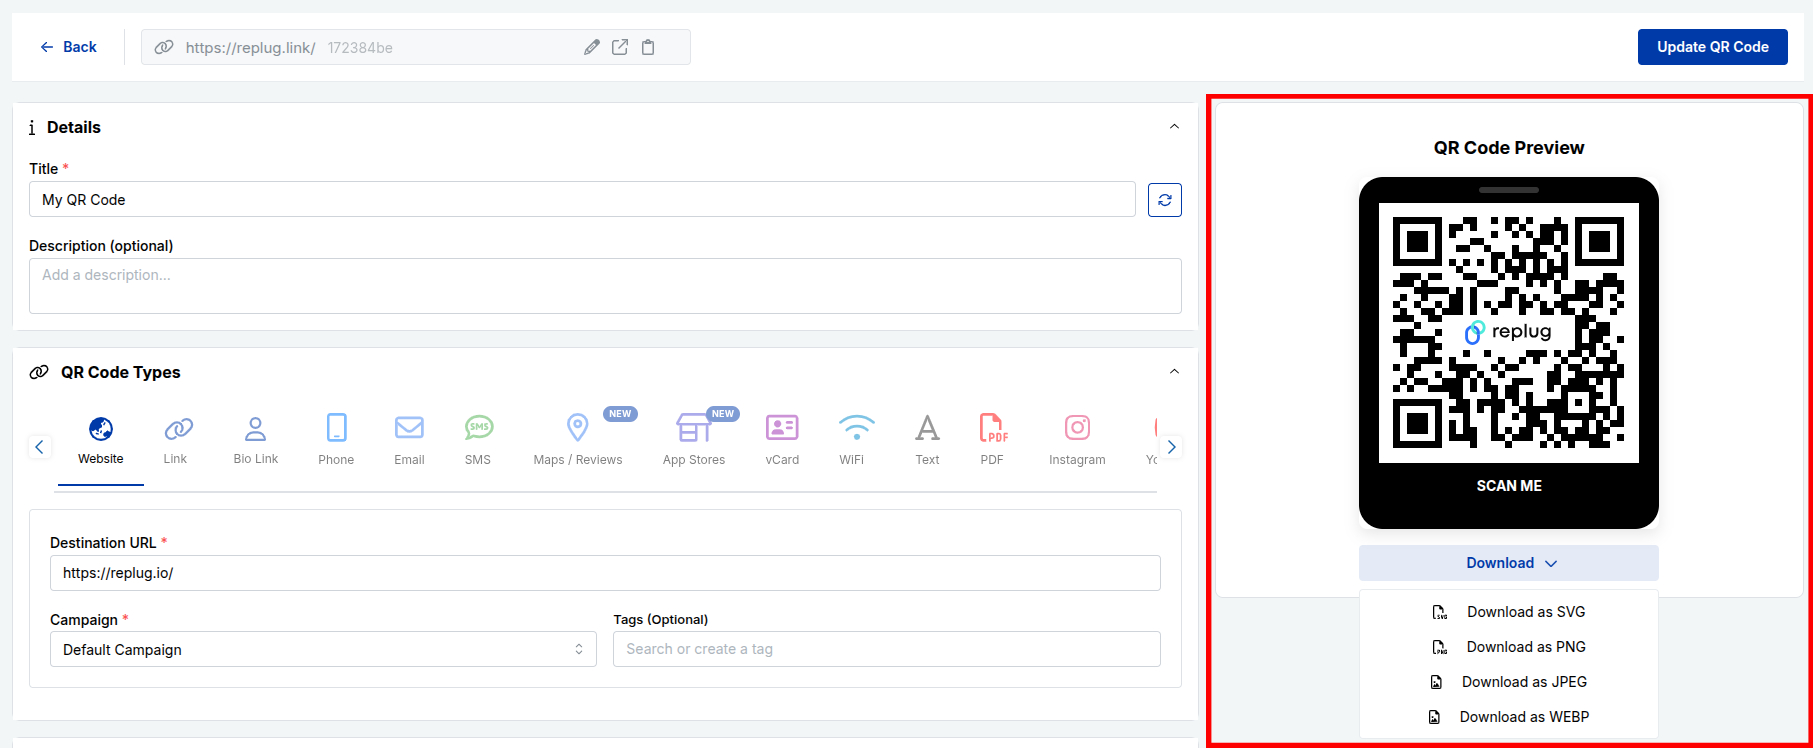1813x748 pixels.
Task: Toggle the Download dropdown button
Action: click(1508, 563)
